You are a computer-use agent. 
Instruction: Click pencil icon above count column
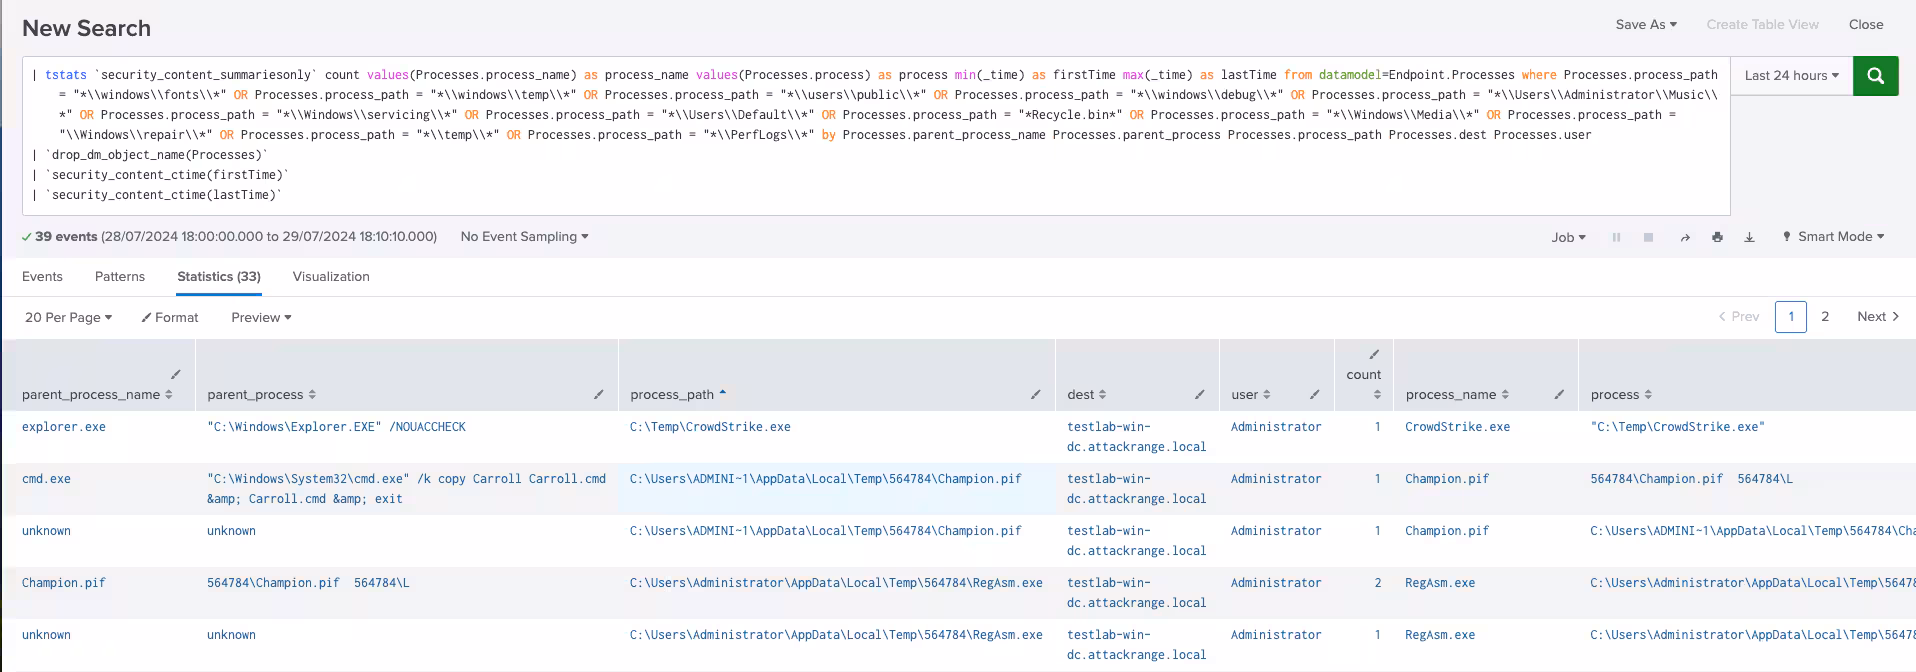[x=1374, y=354]
